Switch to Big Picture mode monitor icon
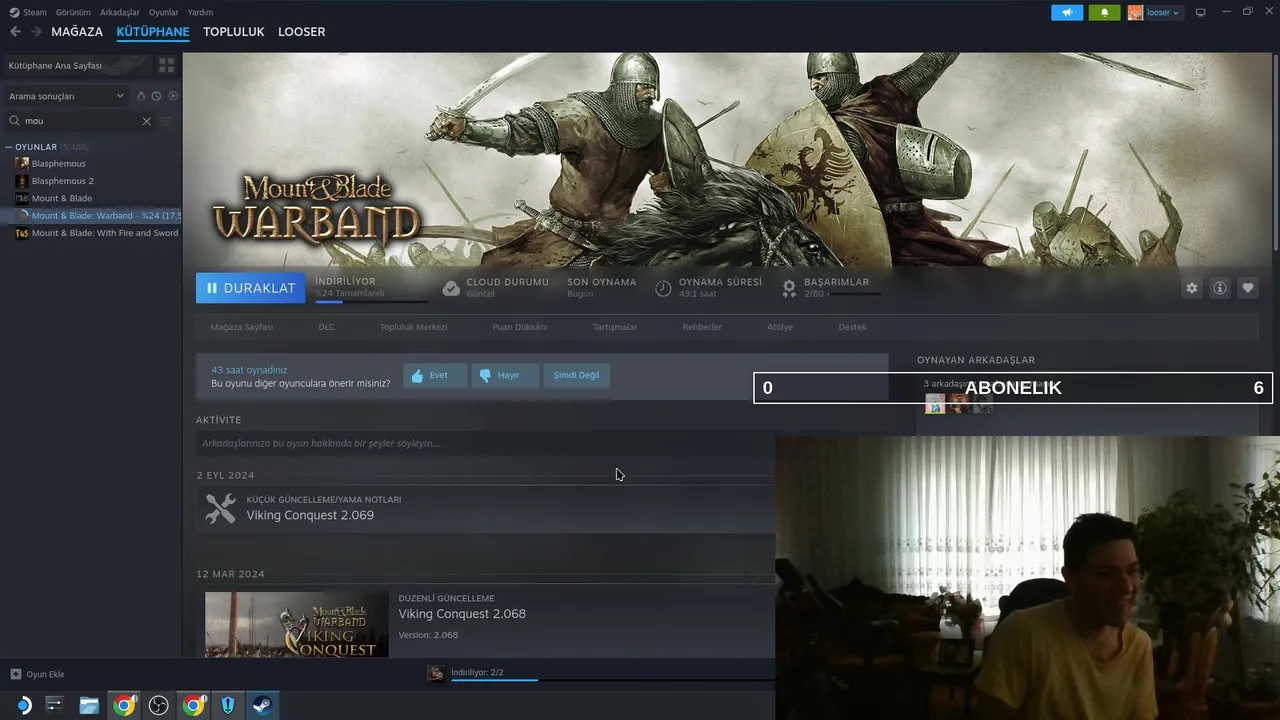Viewport: 1280px width, 720px height. tap(1200, 13)
